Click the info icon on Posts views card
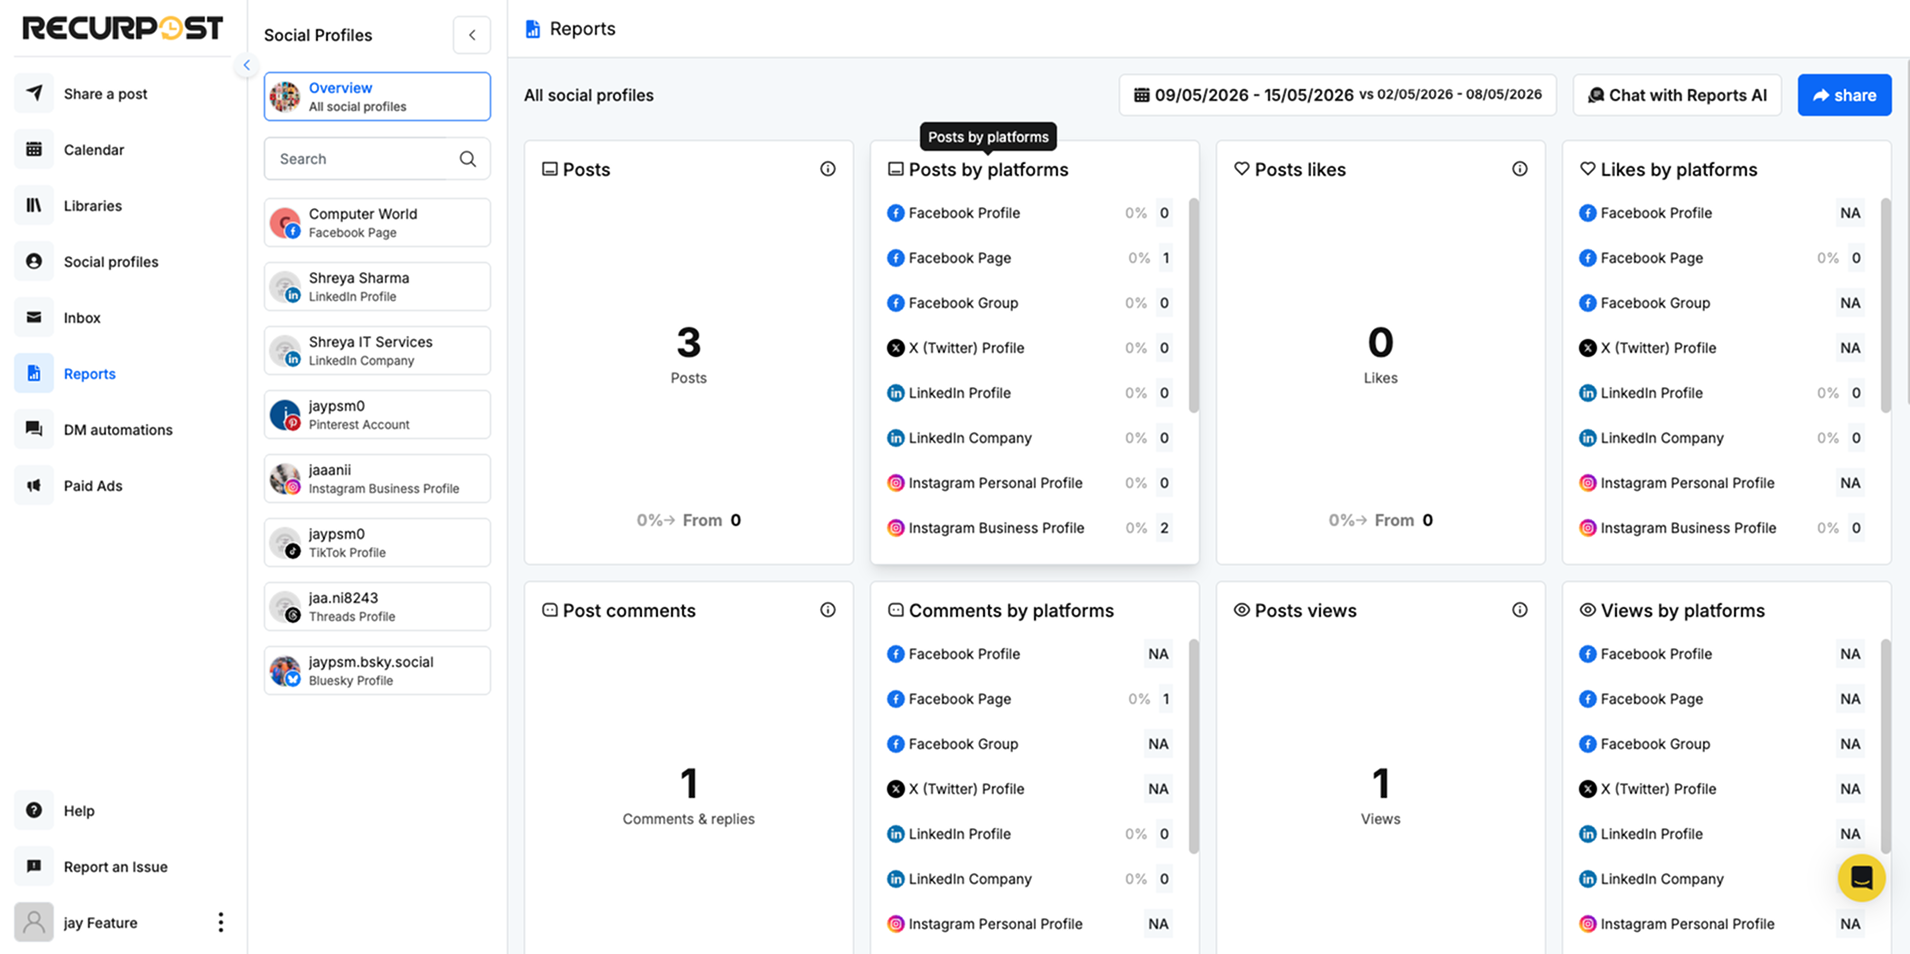The width and height of the screenshot is (1910, 954). pos(1520,610)
